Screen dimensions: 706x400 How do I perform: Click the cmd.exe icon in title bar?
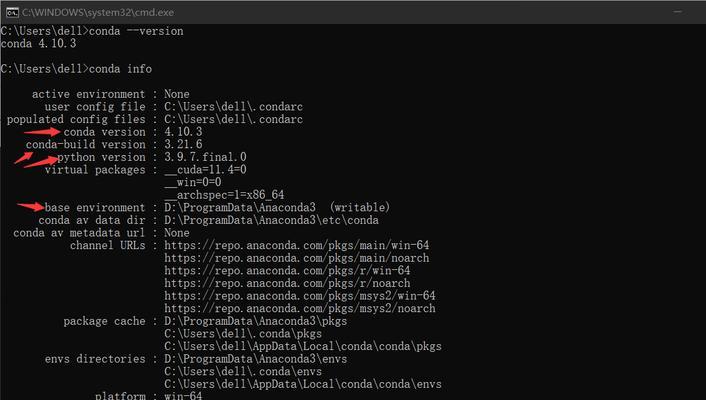(x=12, y=13)
